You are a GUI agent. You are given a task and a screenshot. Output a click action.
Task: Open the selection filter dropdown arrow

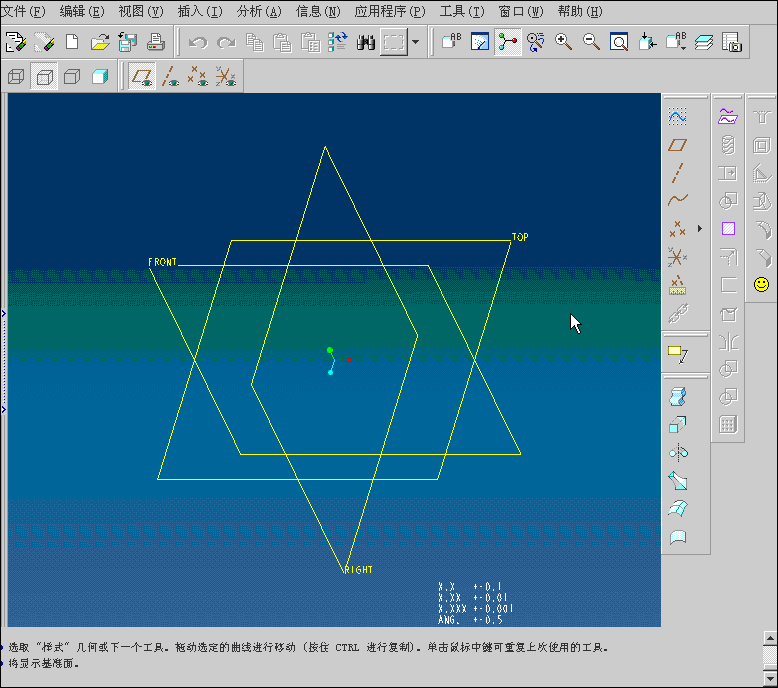click(416, 42)
